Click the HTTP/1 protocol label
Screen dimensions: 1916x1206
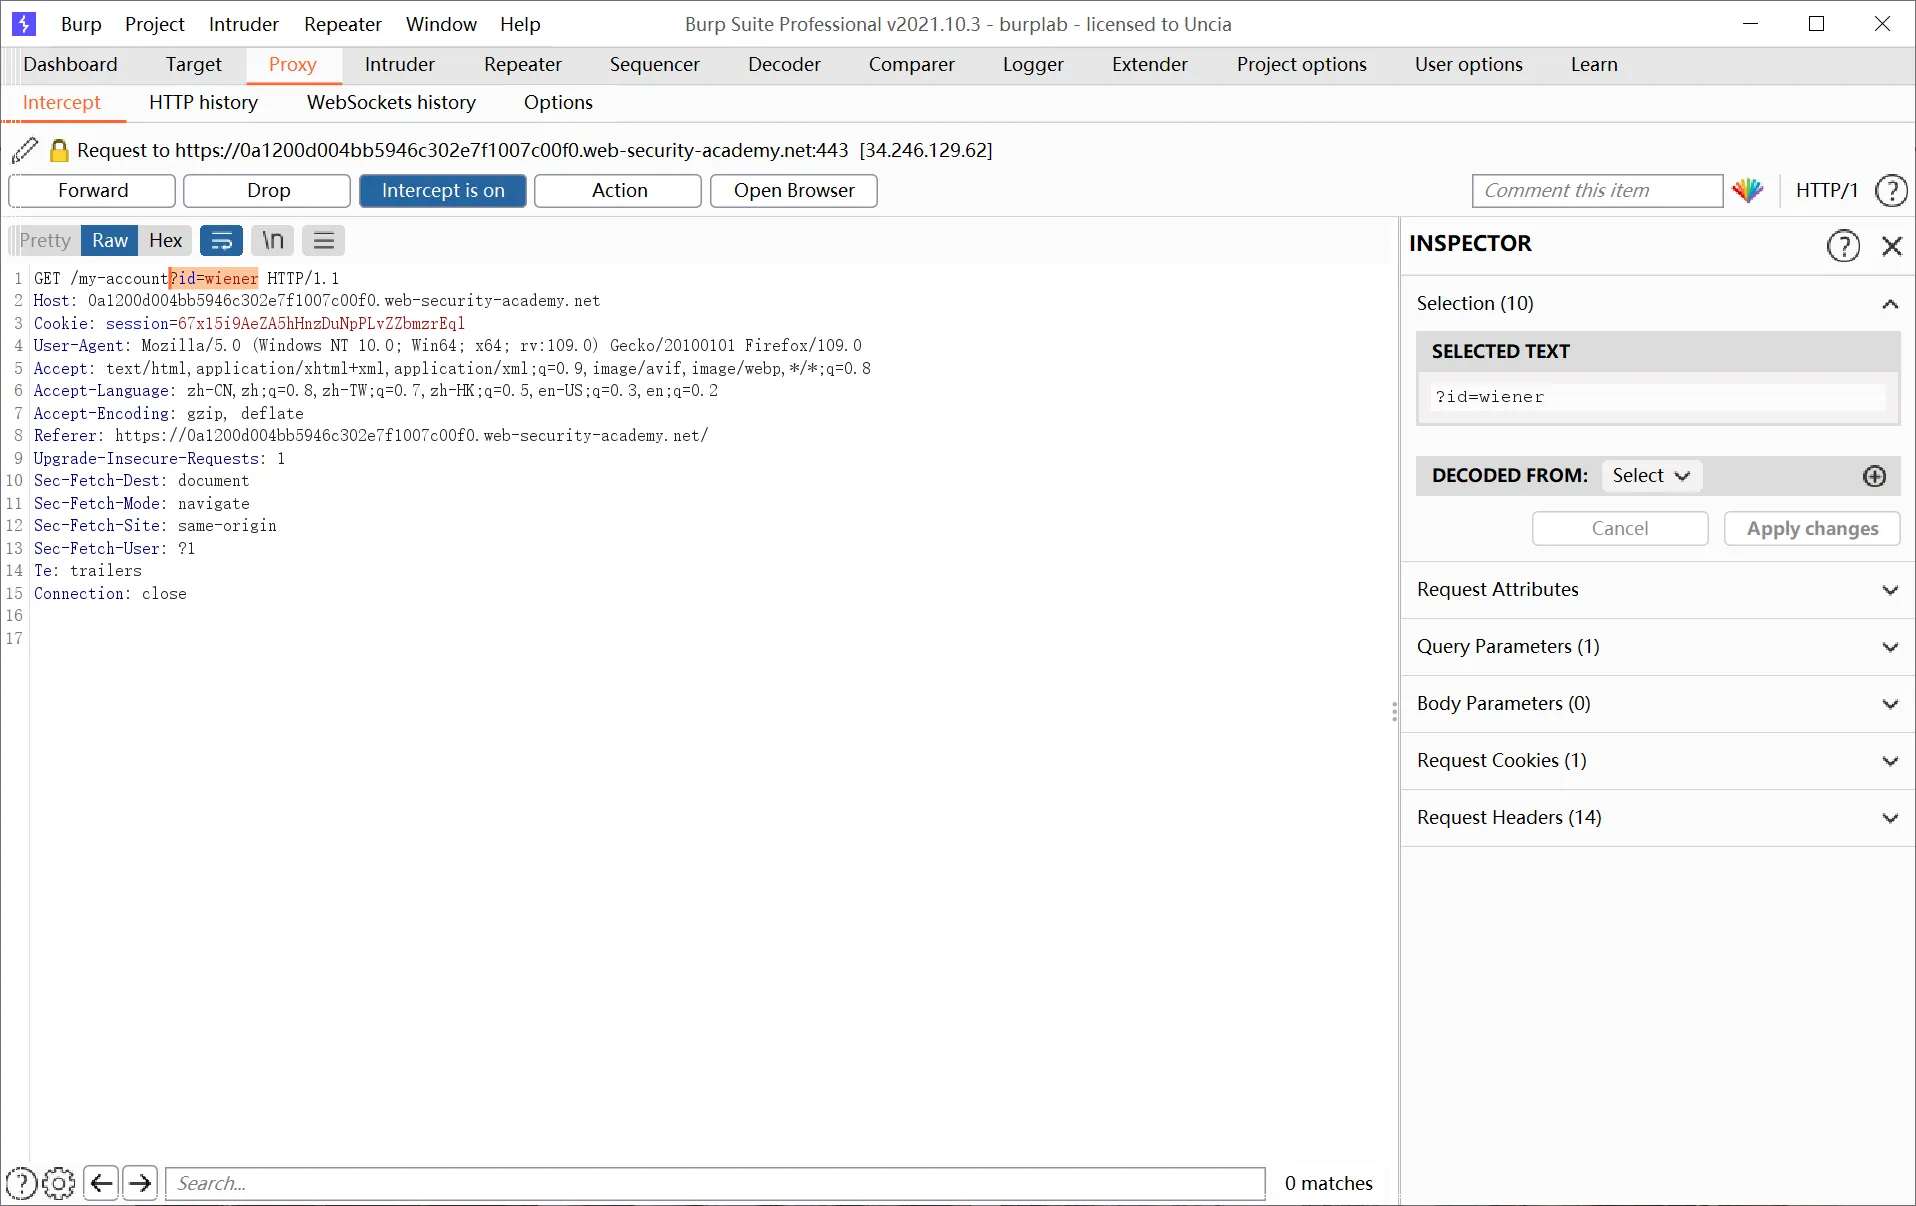pos(1826,190)
